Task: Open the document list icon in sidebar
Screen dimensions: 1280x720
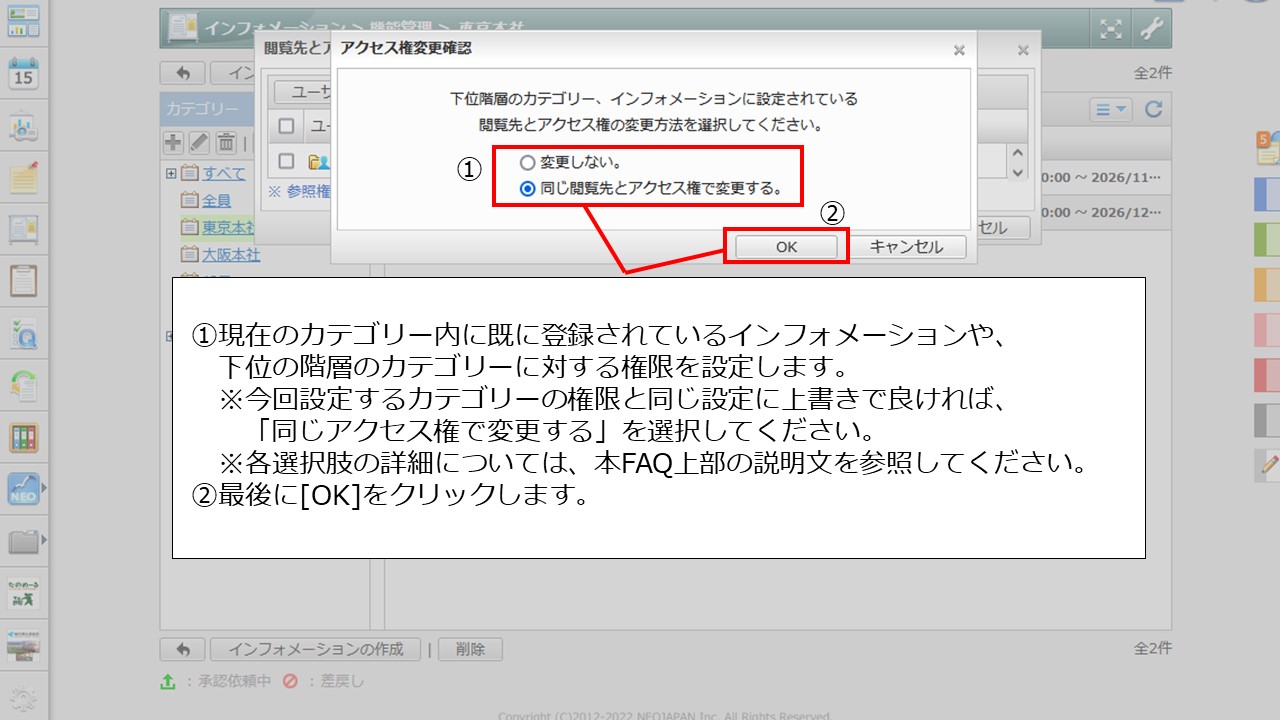Action: 23,229
